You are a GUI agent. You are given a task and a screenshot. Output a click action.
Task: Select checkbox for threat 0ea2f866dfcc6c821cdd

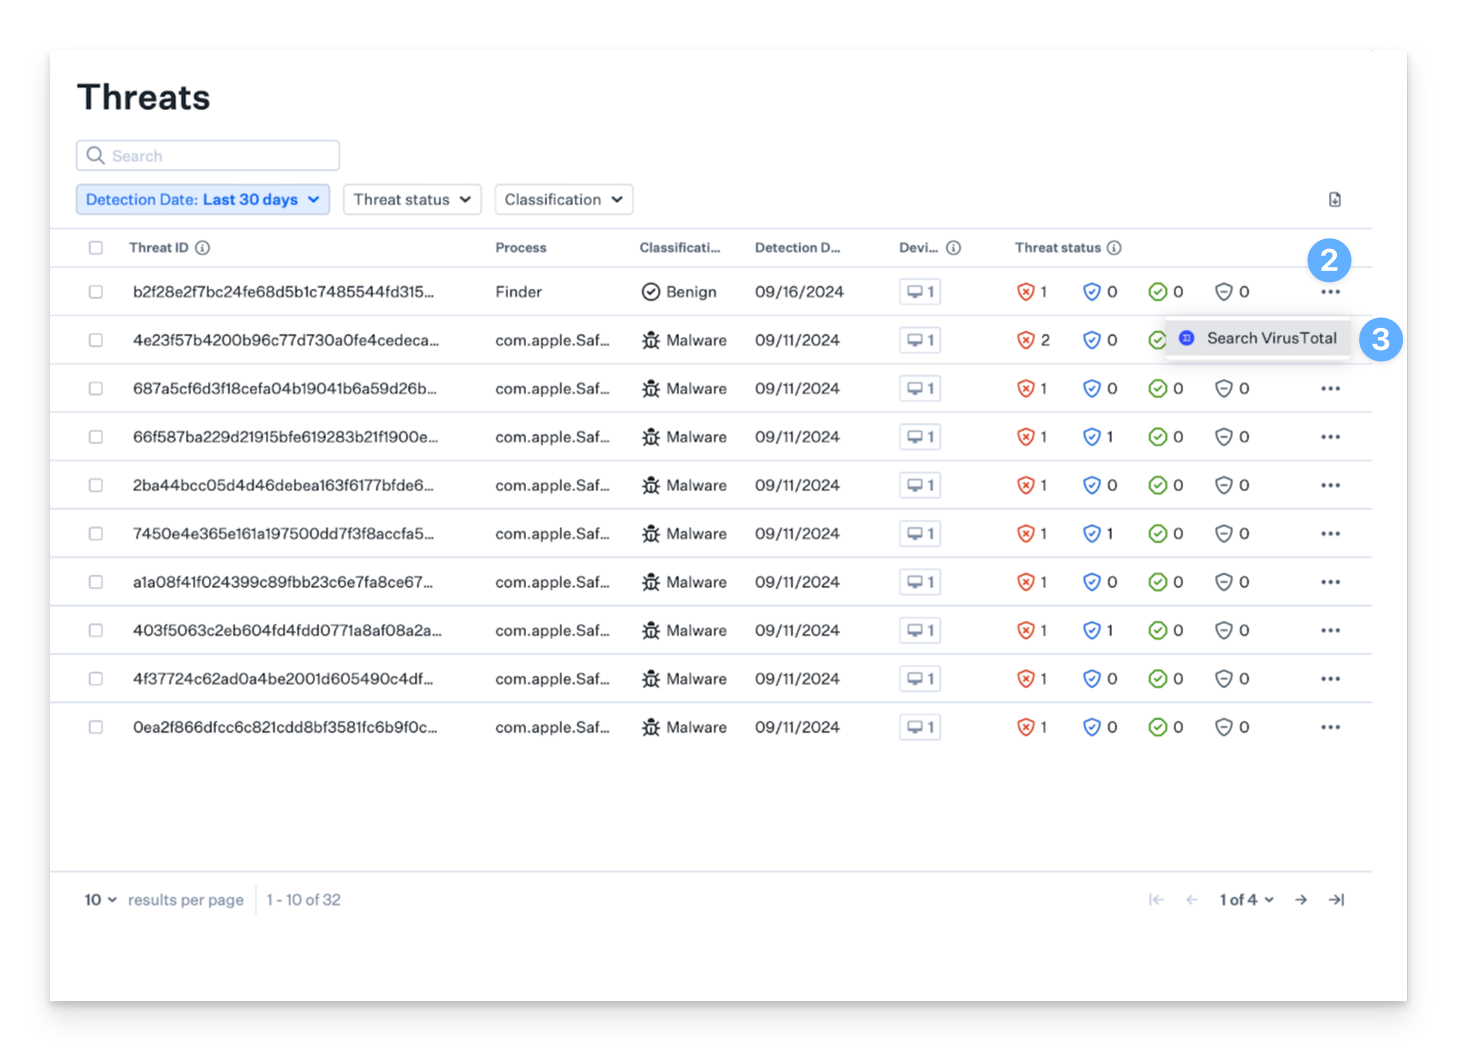(96, 728)
